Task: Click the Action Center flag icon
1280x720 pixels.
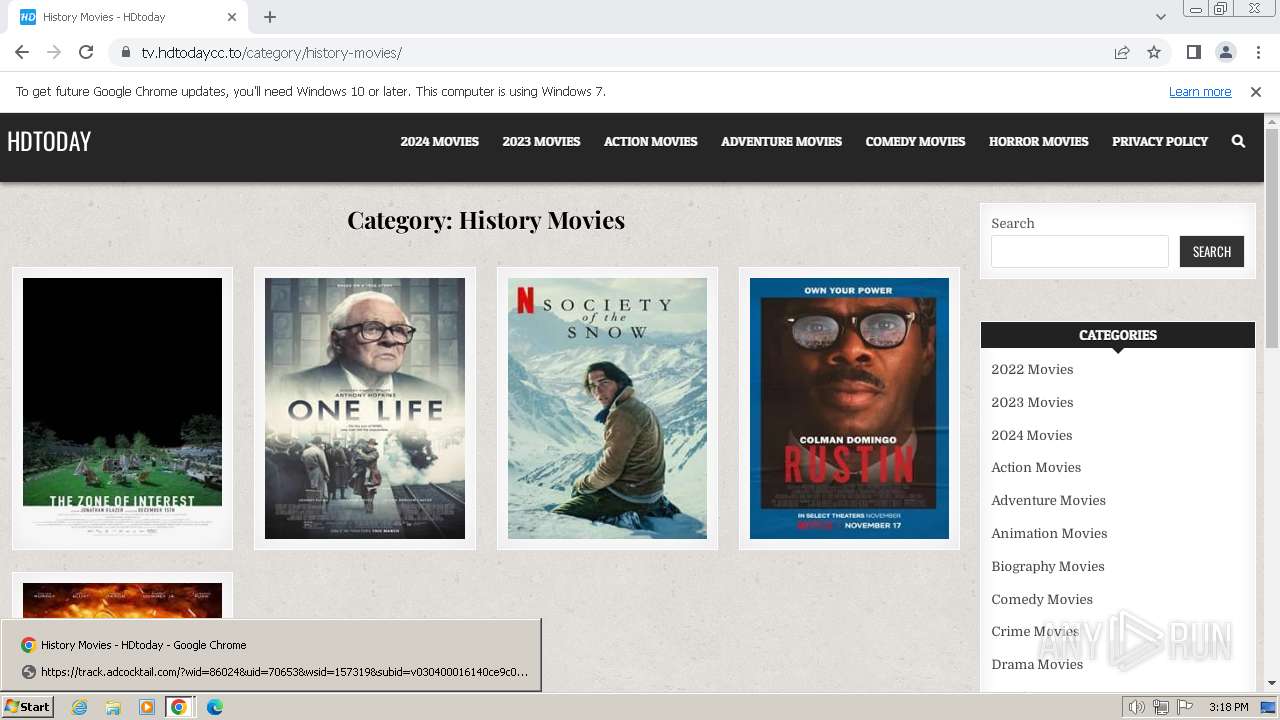Action: pyautogui.click(x=1185, y=707)
